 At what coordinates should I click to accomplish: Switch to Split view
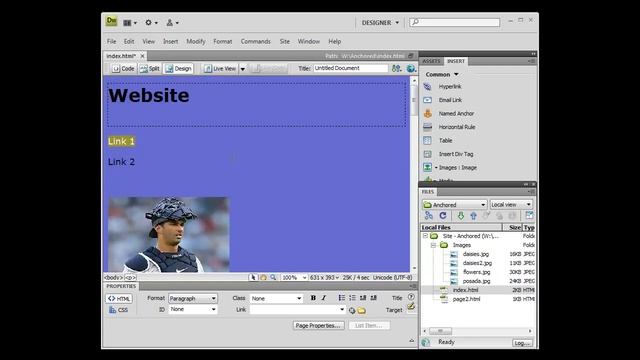[x=150, y=69]
